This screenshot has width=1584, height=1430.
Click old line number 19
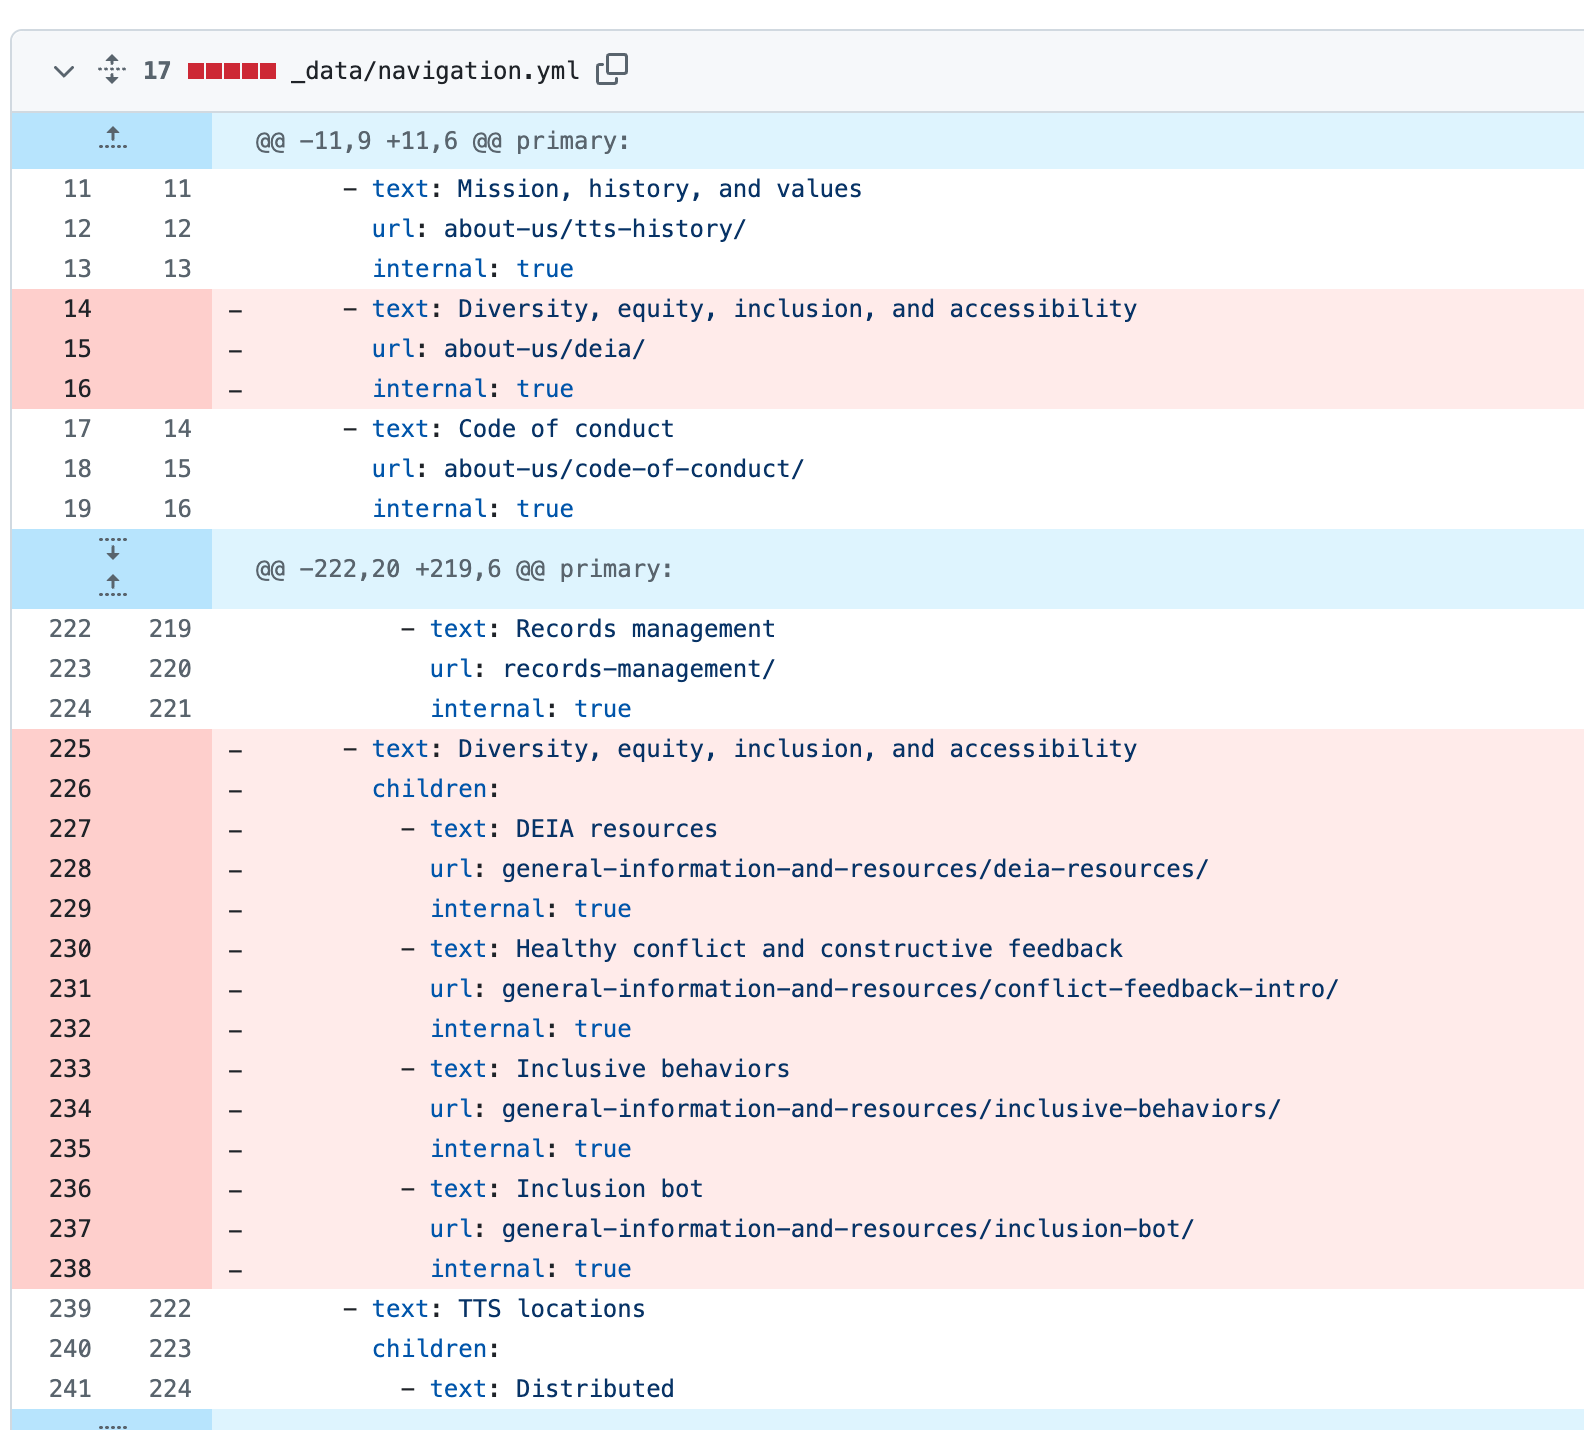click(x=77, y=509)
